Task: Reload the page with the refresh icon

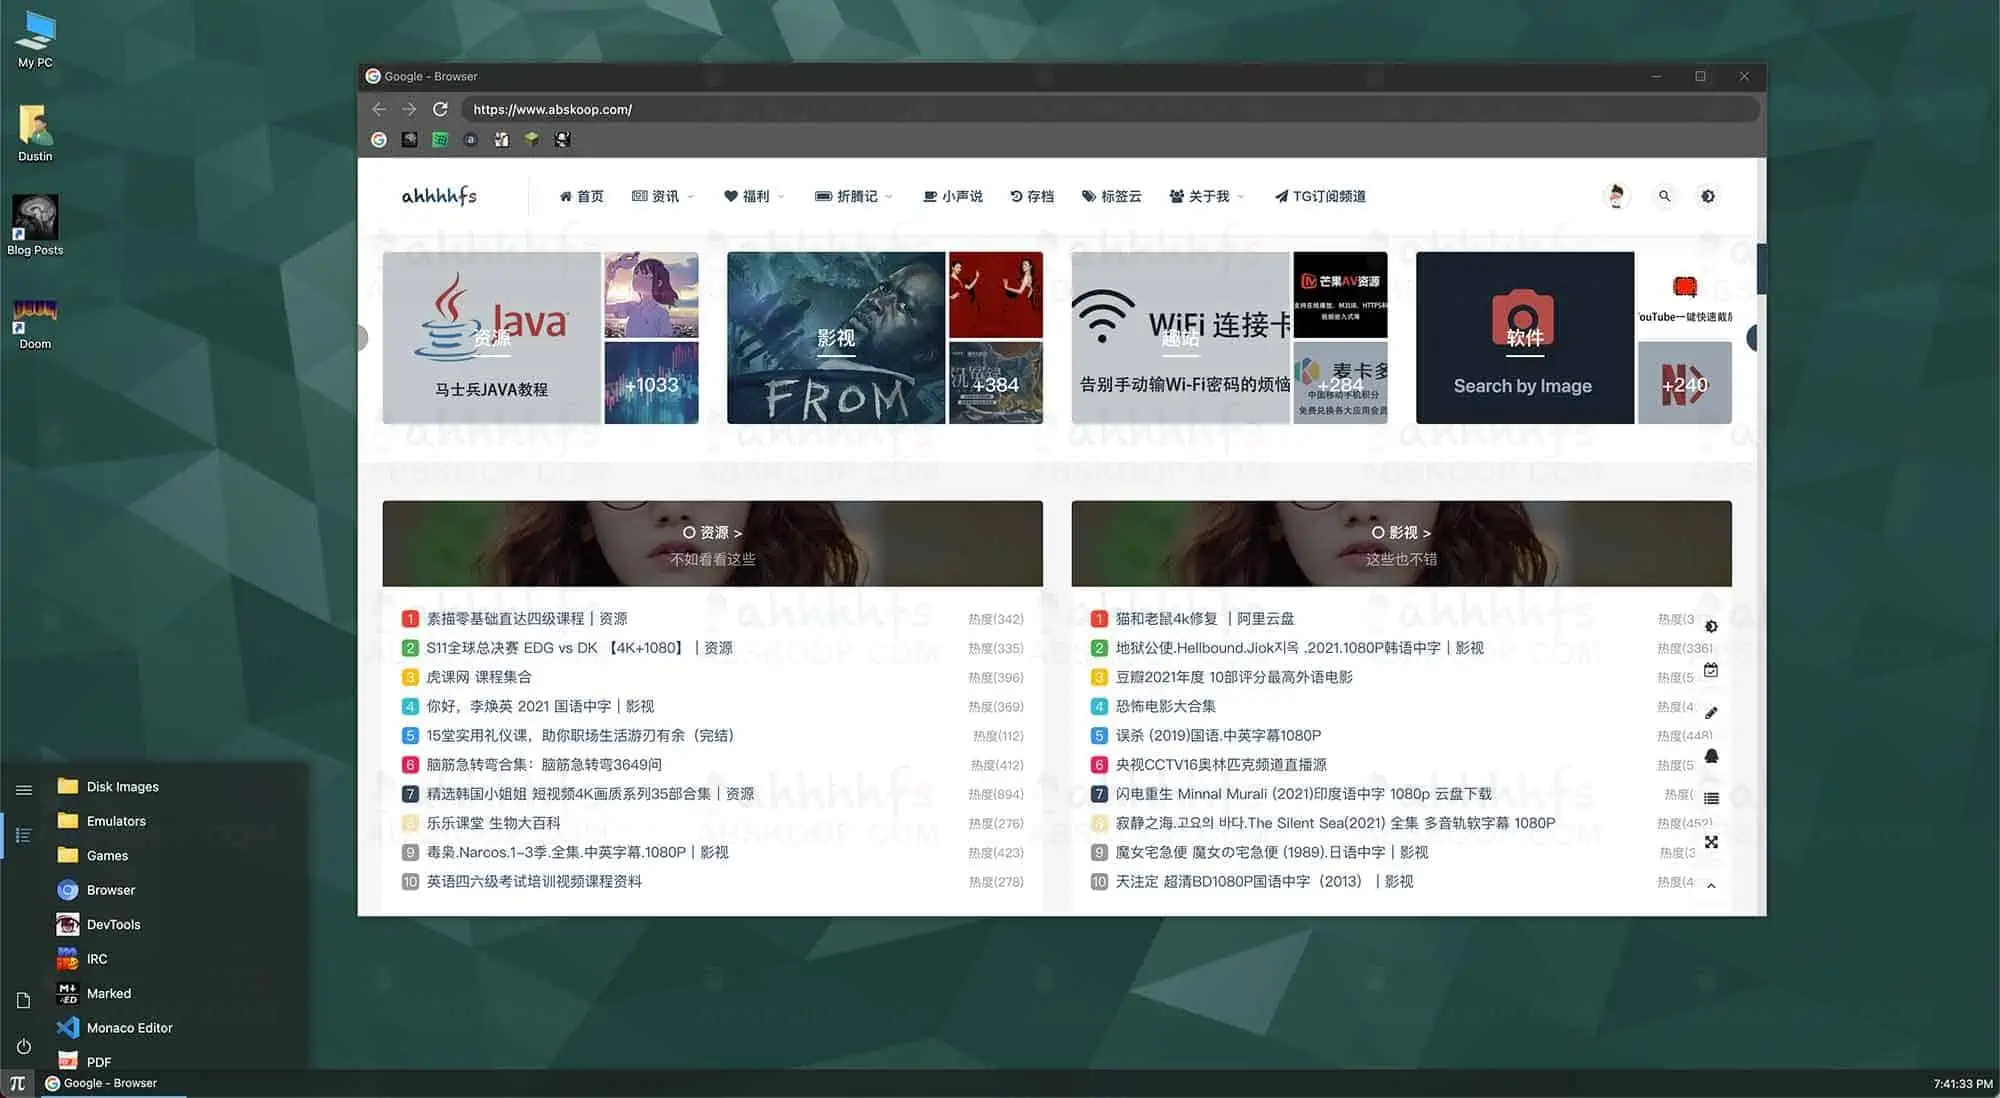Action: point(441,109)
